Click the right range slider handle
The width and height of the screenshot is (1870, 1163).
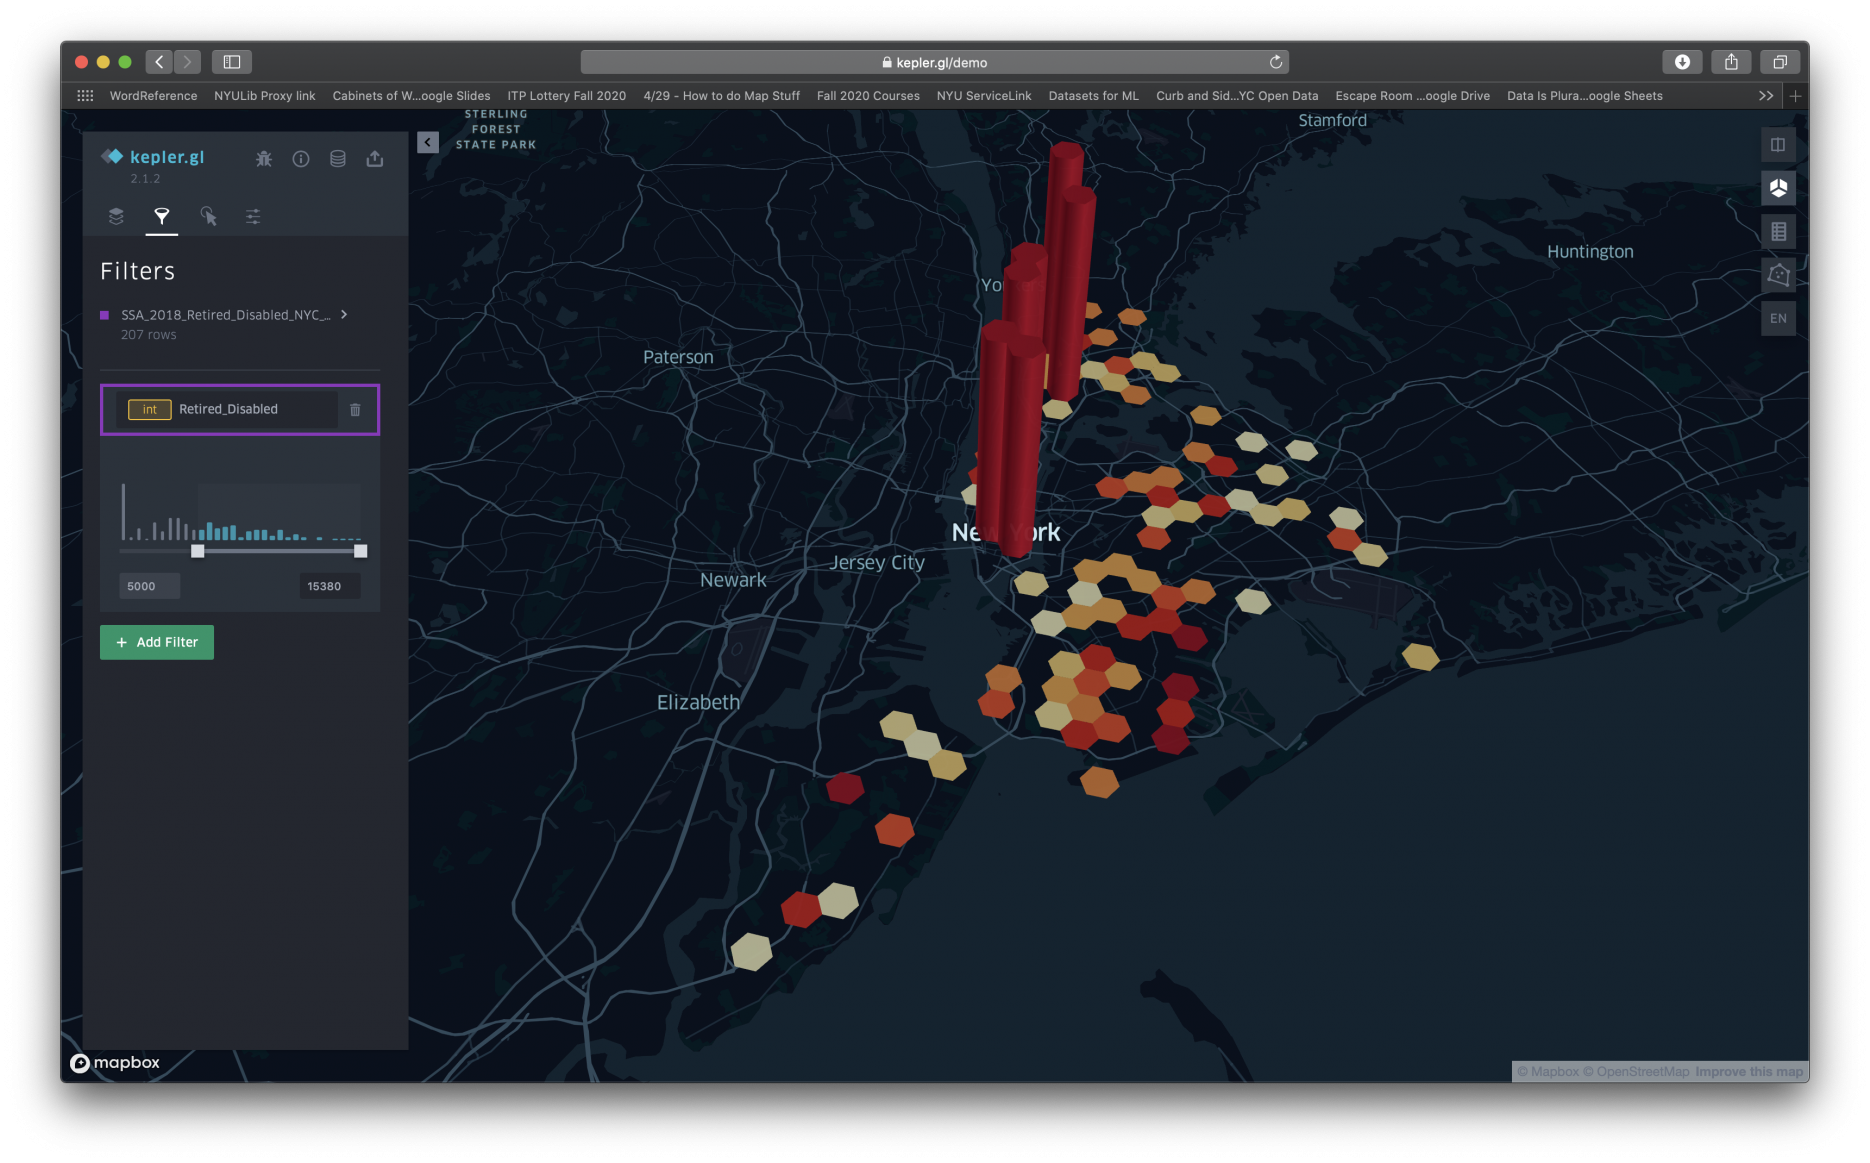tap(361, 551)
